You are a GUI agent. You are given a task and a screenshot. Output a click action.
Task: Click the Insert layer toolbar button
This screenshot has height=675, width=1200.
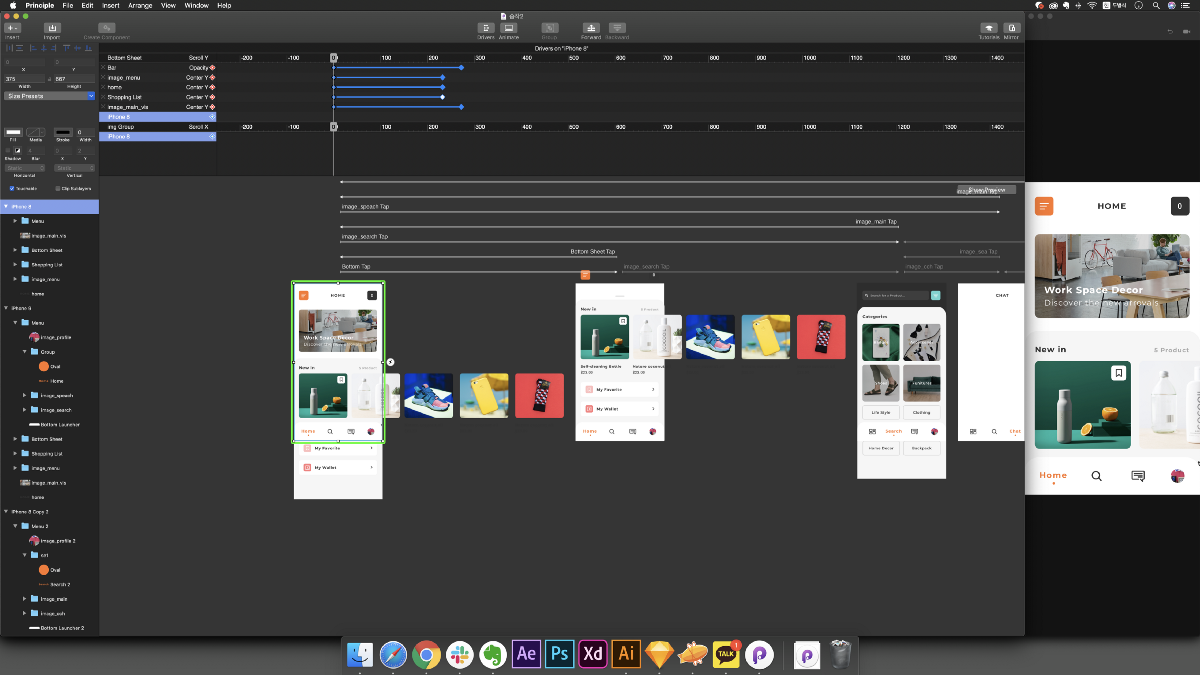pyautogui.click(x=12, y=28)
